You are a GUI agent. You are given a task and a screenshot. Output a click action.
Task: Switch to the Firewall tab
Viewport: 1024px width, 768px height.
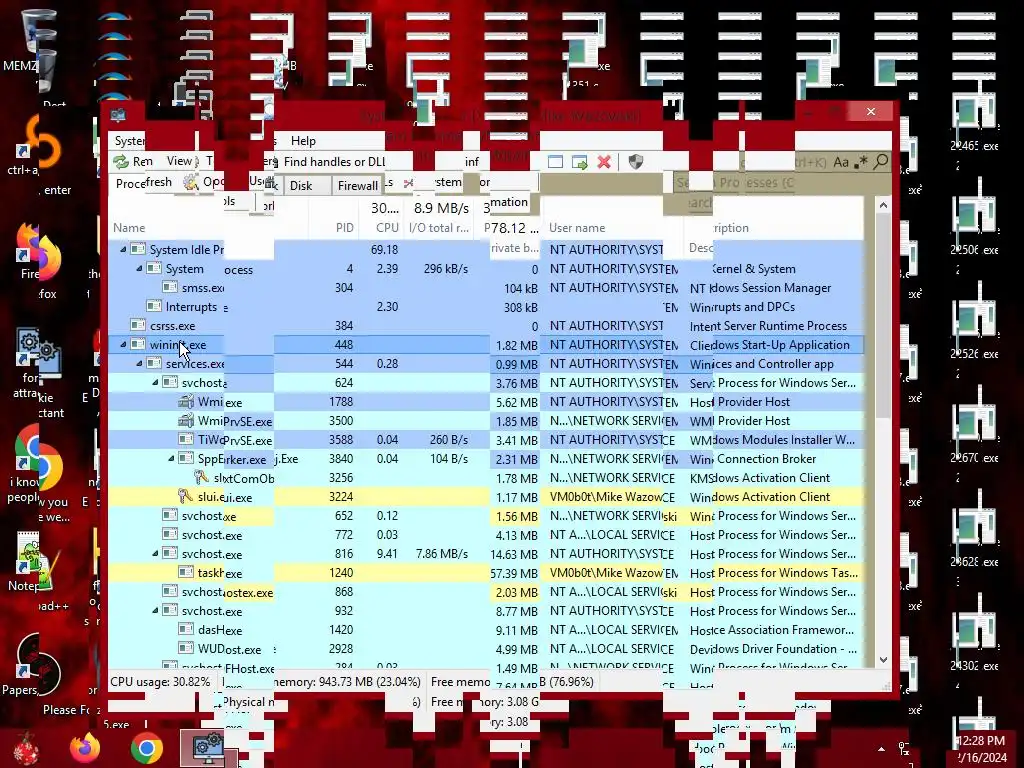pyautogui.click(x=357, y=185)
